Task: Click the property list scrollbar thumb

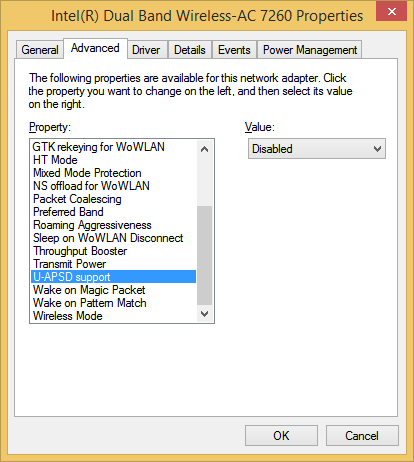Action: point(205,255)
